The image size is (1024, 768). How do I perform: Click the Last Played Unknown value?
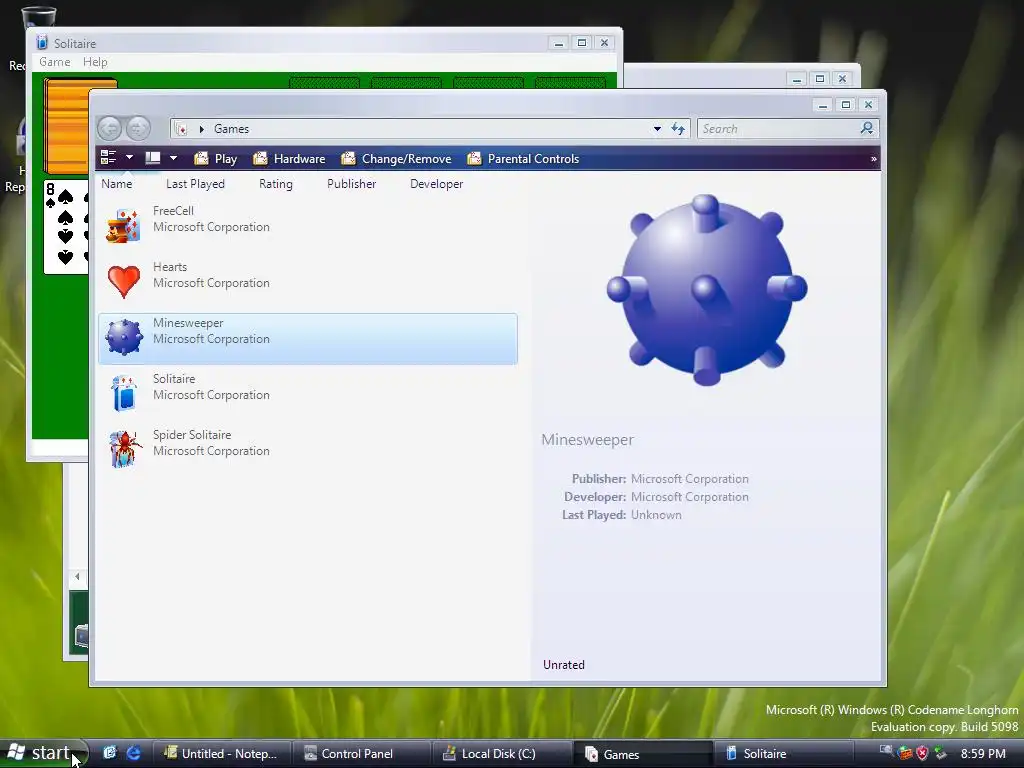[x=656, y=515]
